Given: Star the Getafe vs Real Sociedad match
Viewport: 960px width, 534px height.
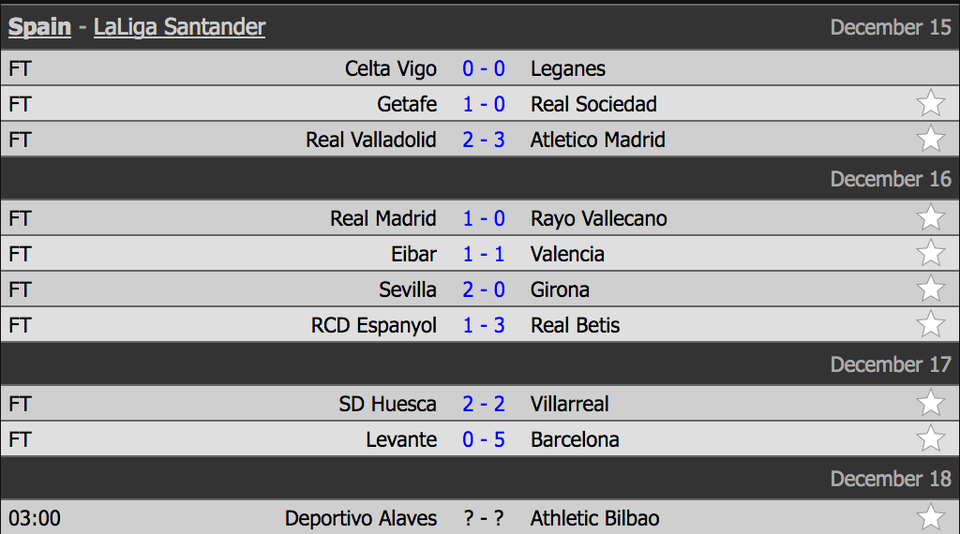Looking at the screenshot, I should [930, 103].
